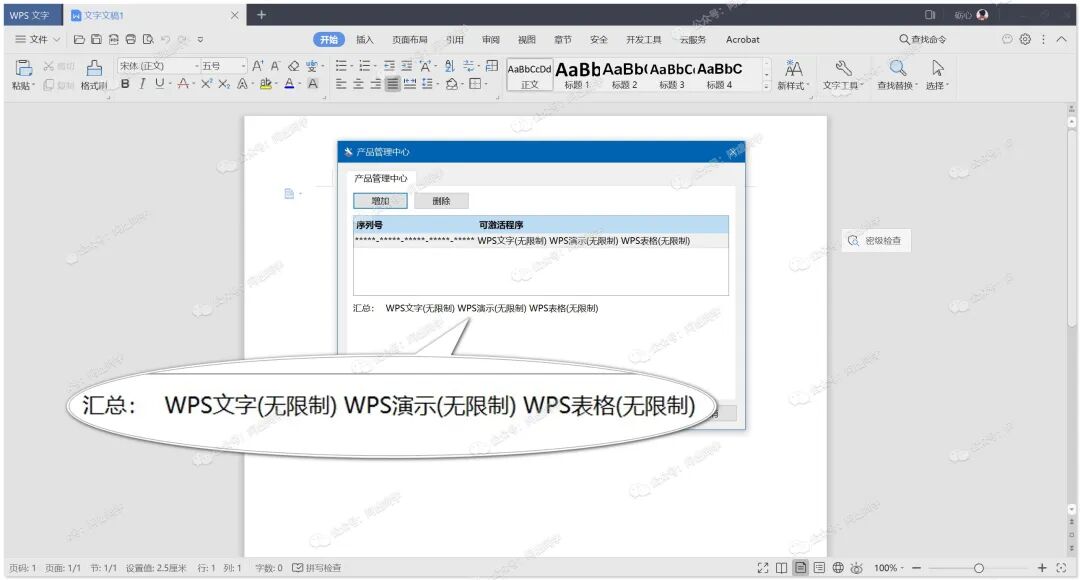Apply subscript X₂ formatting

click(224, 83)
